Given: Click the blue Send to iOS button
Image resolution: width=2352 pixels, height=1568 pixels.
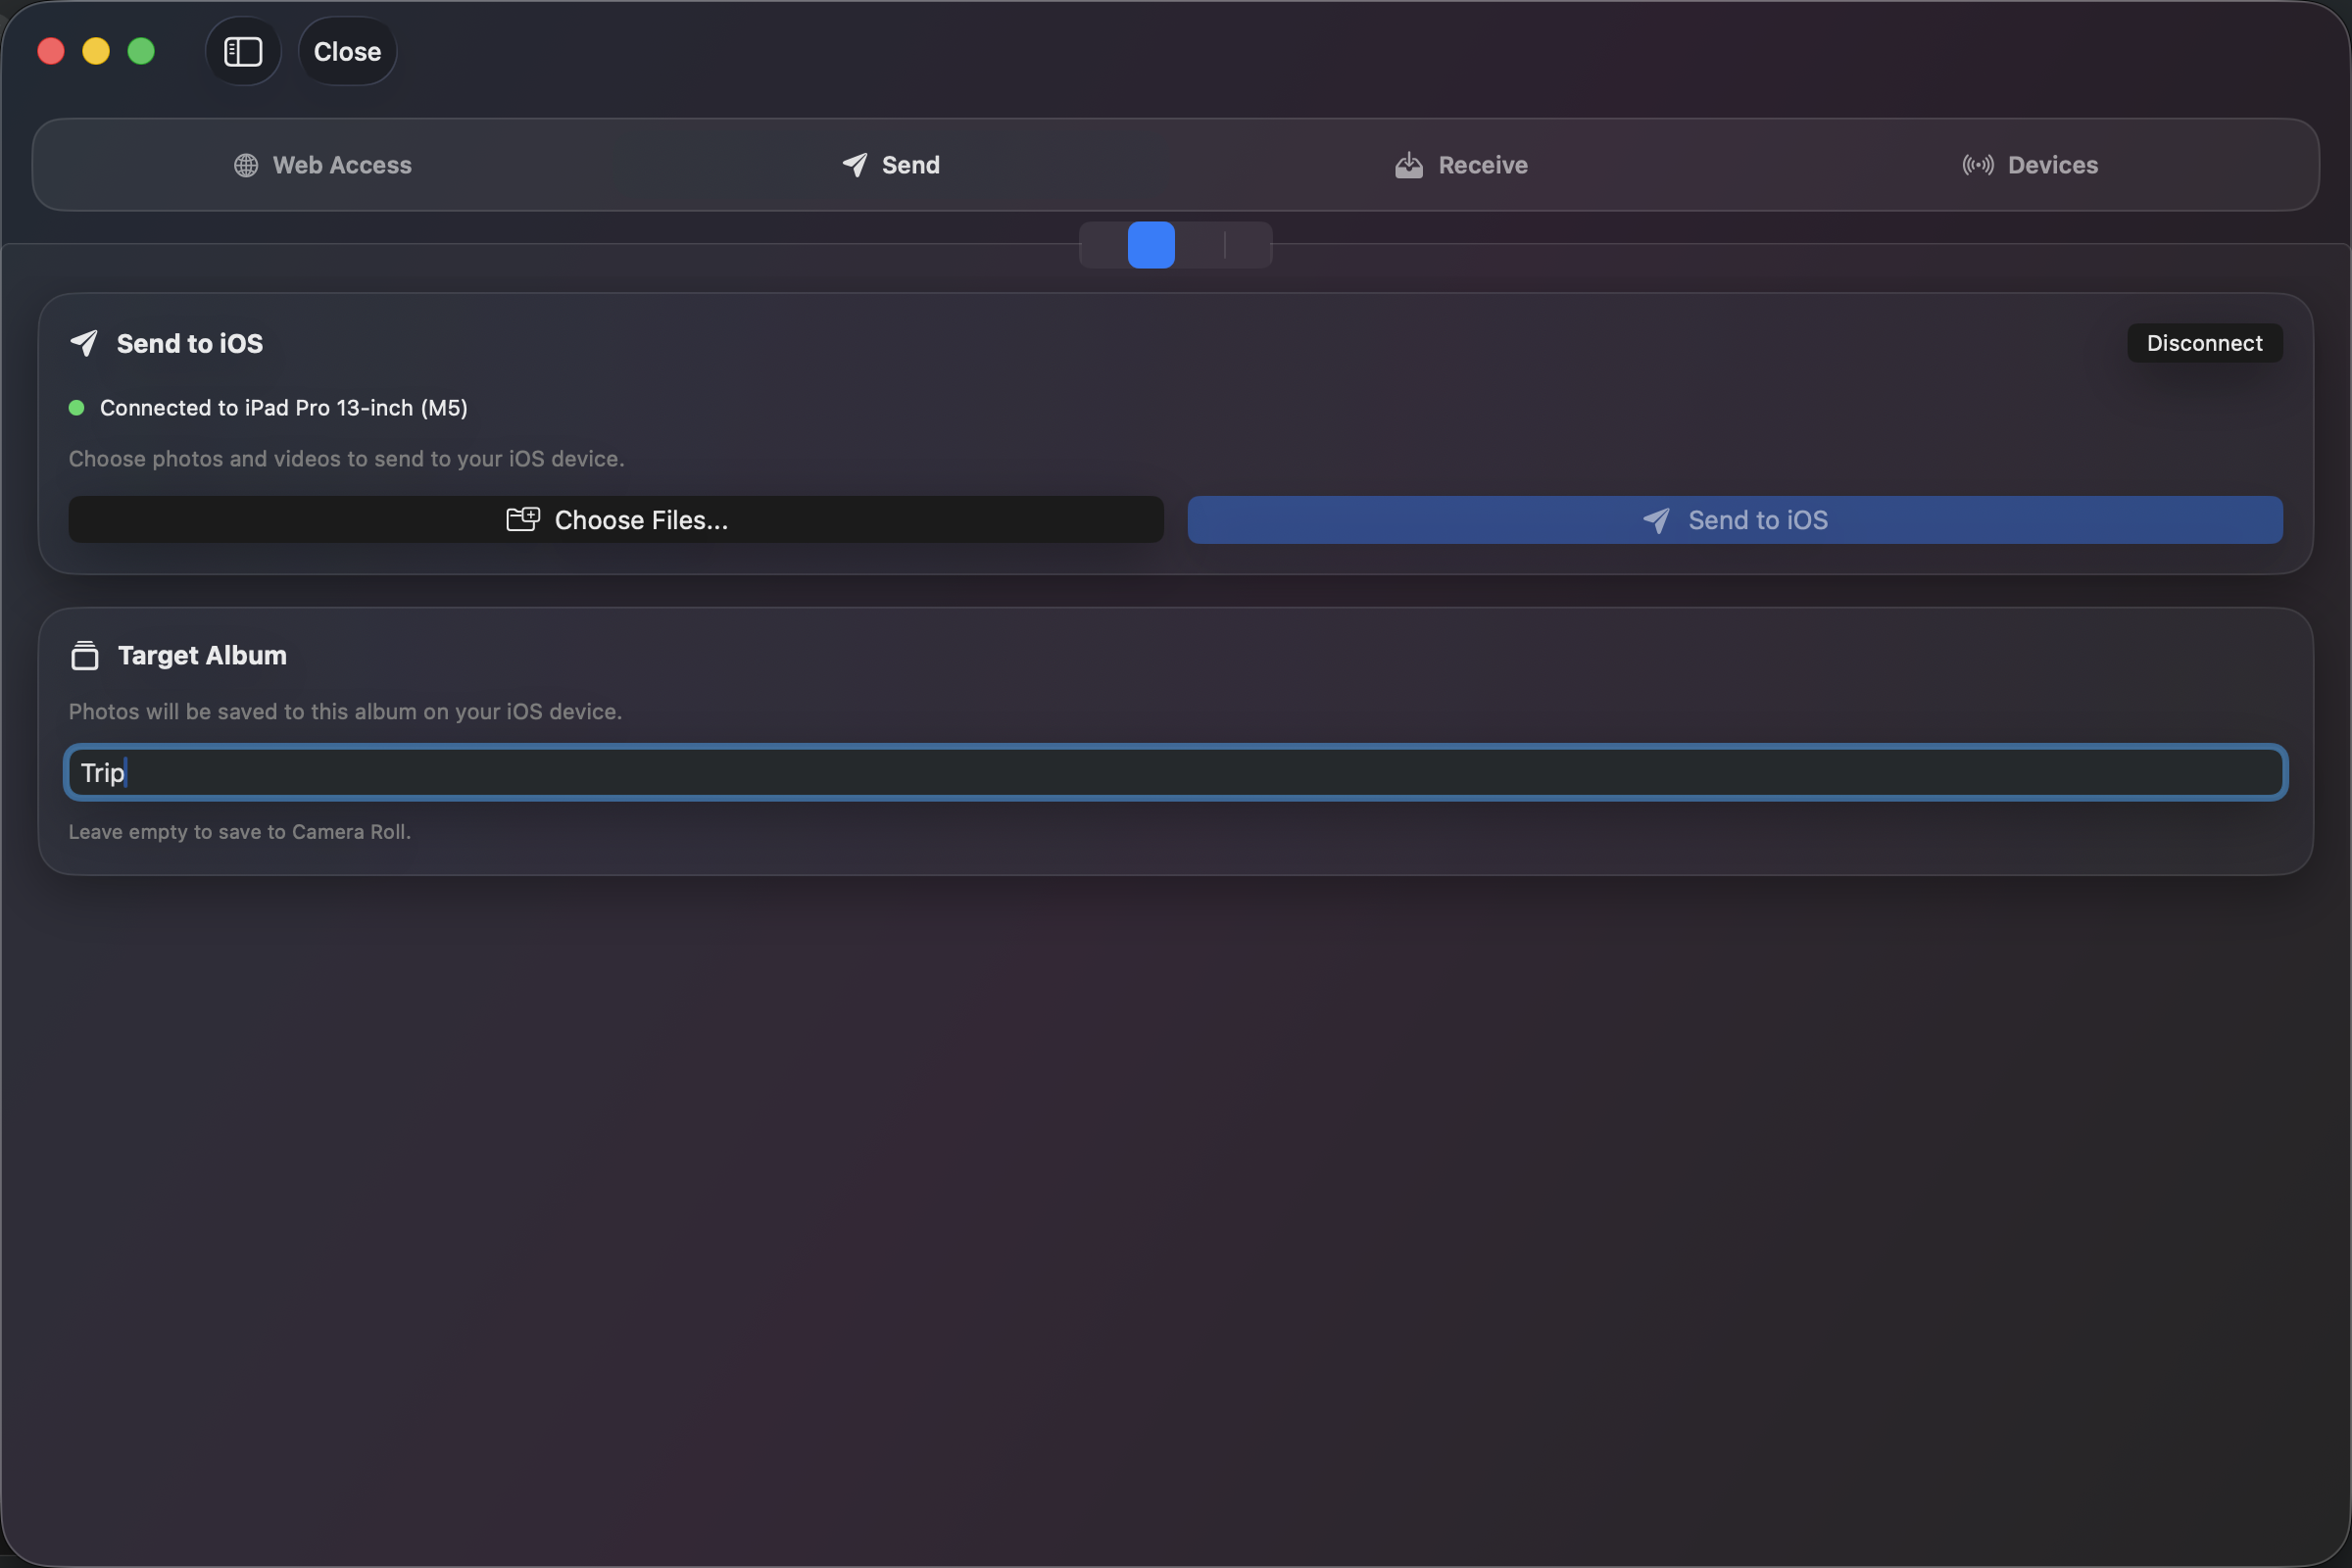Looking at the screenshot, I should click(x=1734, y=520).
